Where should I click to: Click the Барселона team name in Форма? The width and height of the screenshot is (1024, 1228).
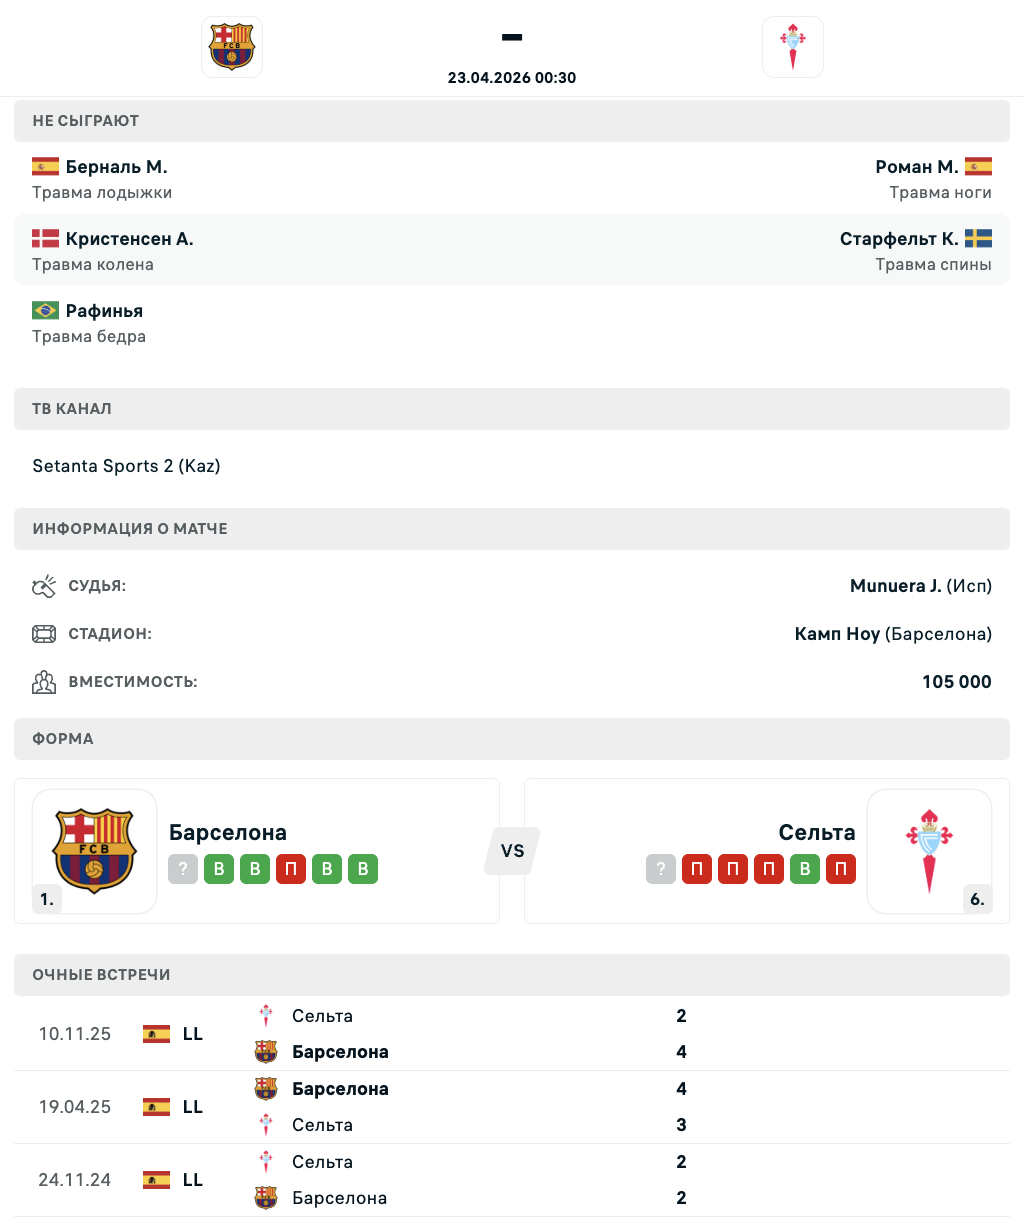[228, 832]
